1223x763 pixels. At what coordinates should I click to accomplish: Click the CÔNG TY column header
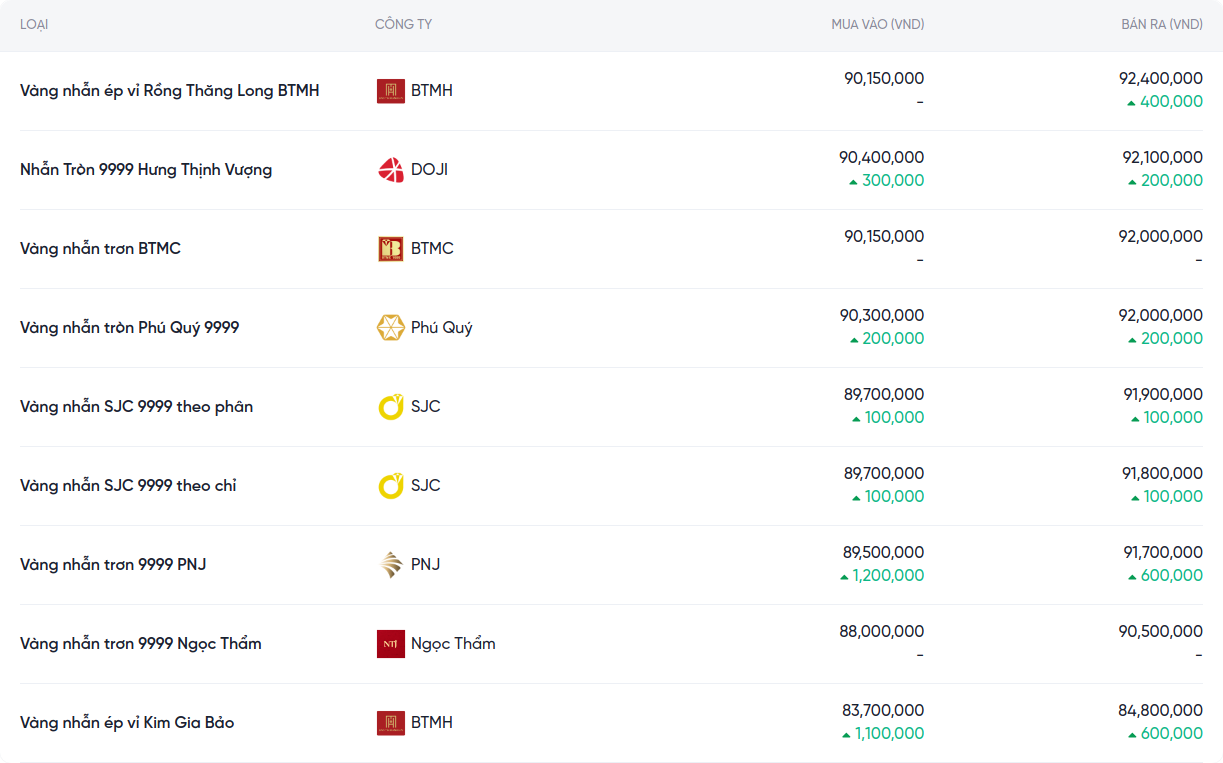pyautogui.click(x=404, y=24)
